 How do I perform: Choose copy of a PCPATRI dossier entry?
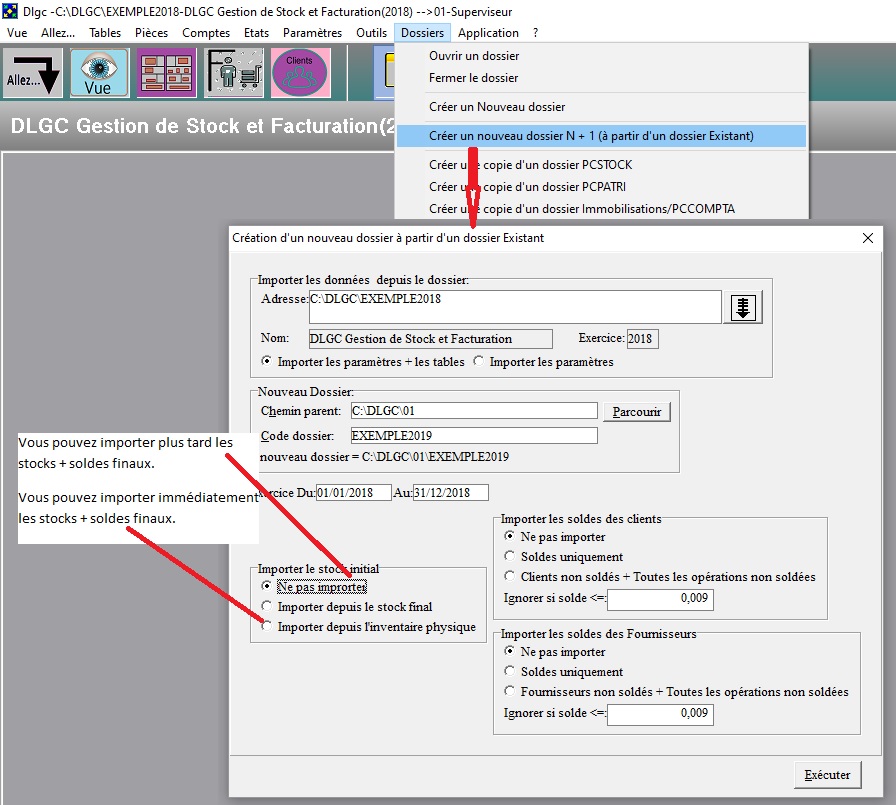point(601,187)
